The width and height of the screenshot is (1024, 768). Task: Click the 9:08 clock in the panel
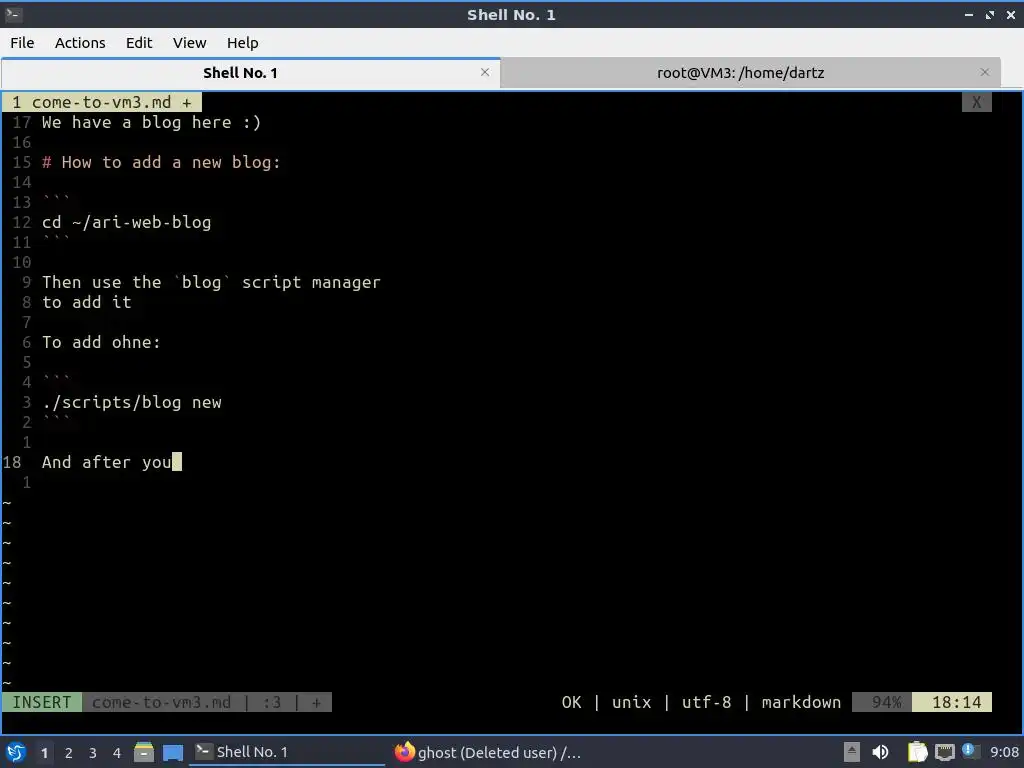(x=1004, y=752)
